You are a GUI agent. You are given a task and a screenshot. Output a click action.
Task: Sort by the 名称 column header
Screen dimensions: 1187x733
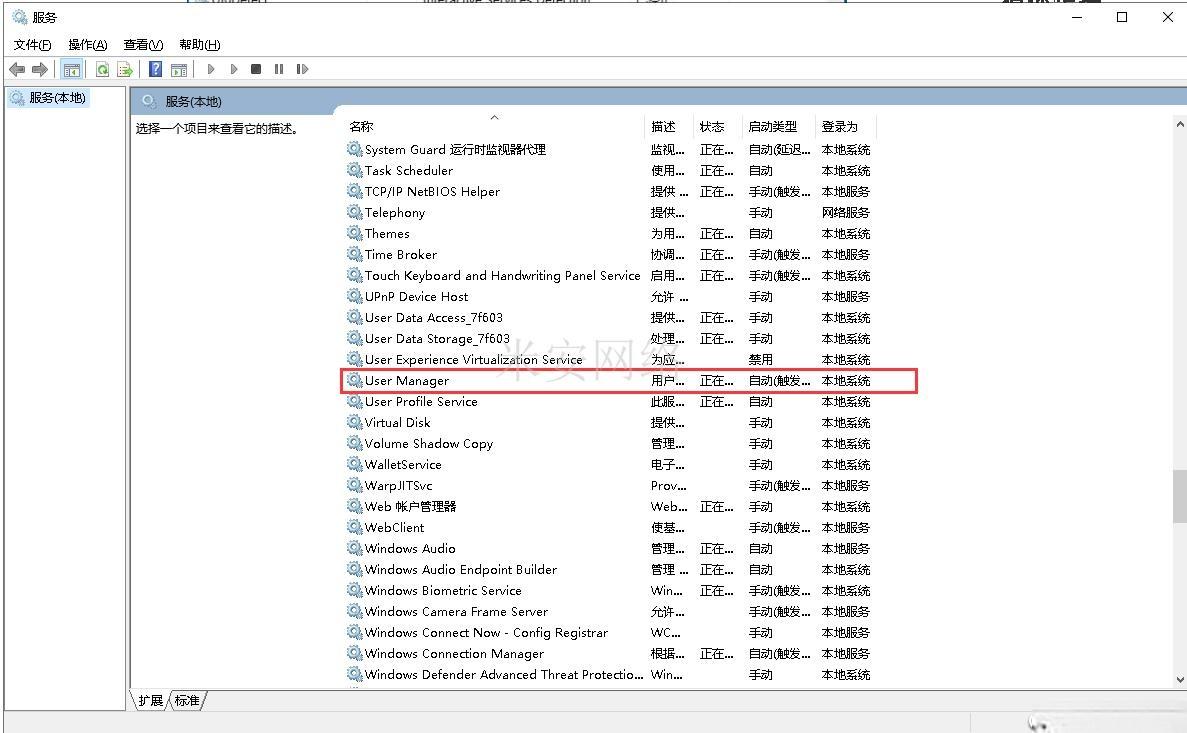coord(361,127)
